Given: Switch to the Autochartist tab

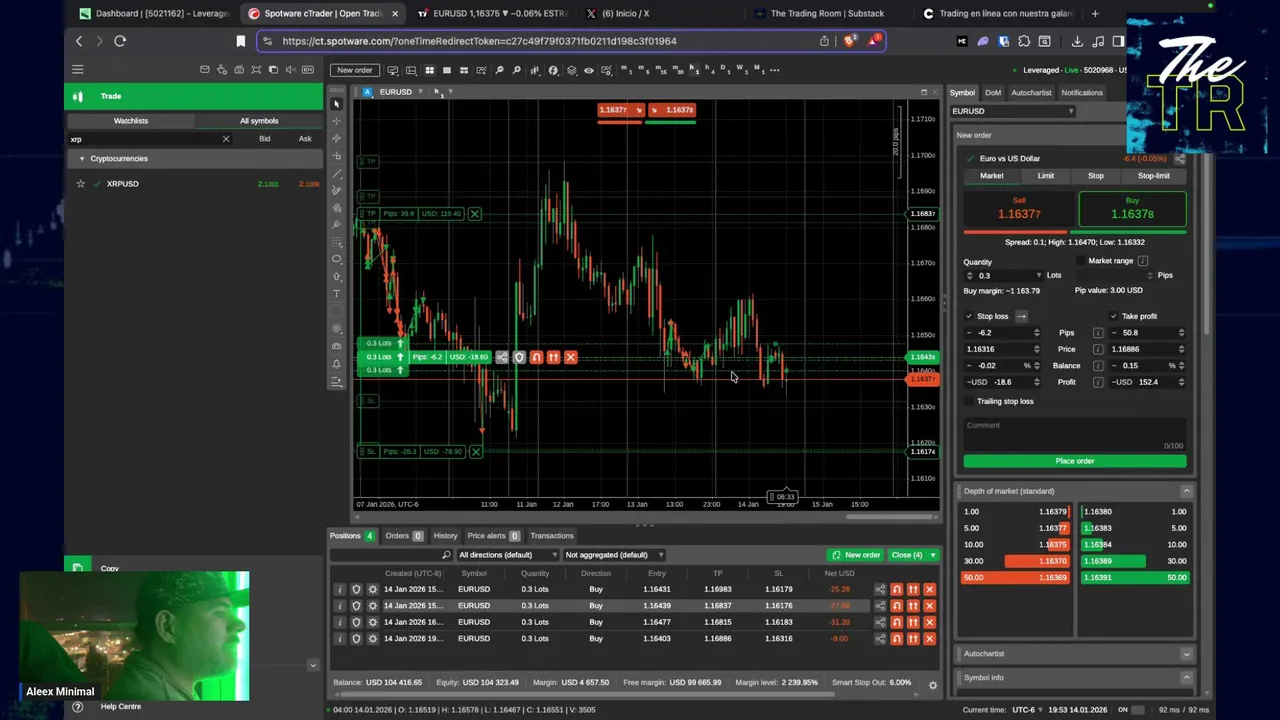Looking at the screenshot, I should [x=1031, y=92].
